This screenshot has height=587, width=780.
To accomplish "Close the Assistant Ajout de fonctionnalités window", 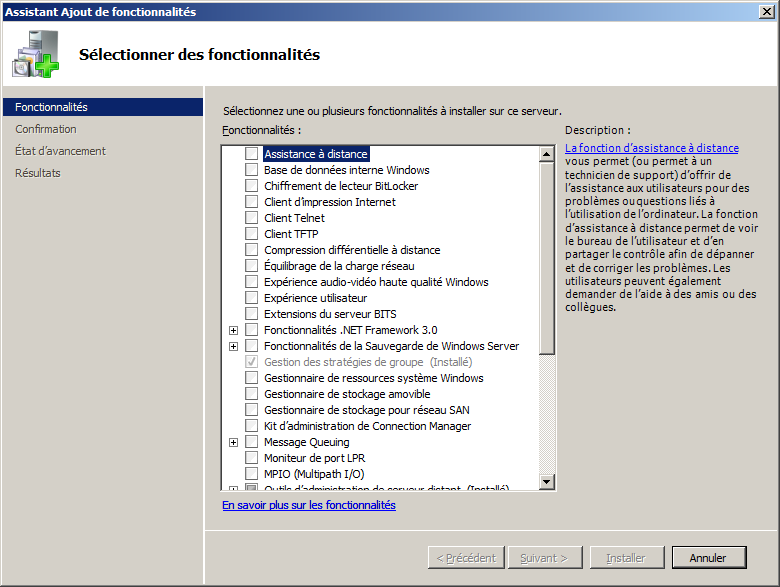I will [766, 11].
